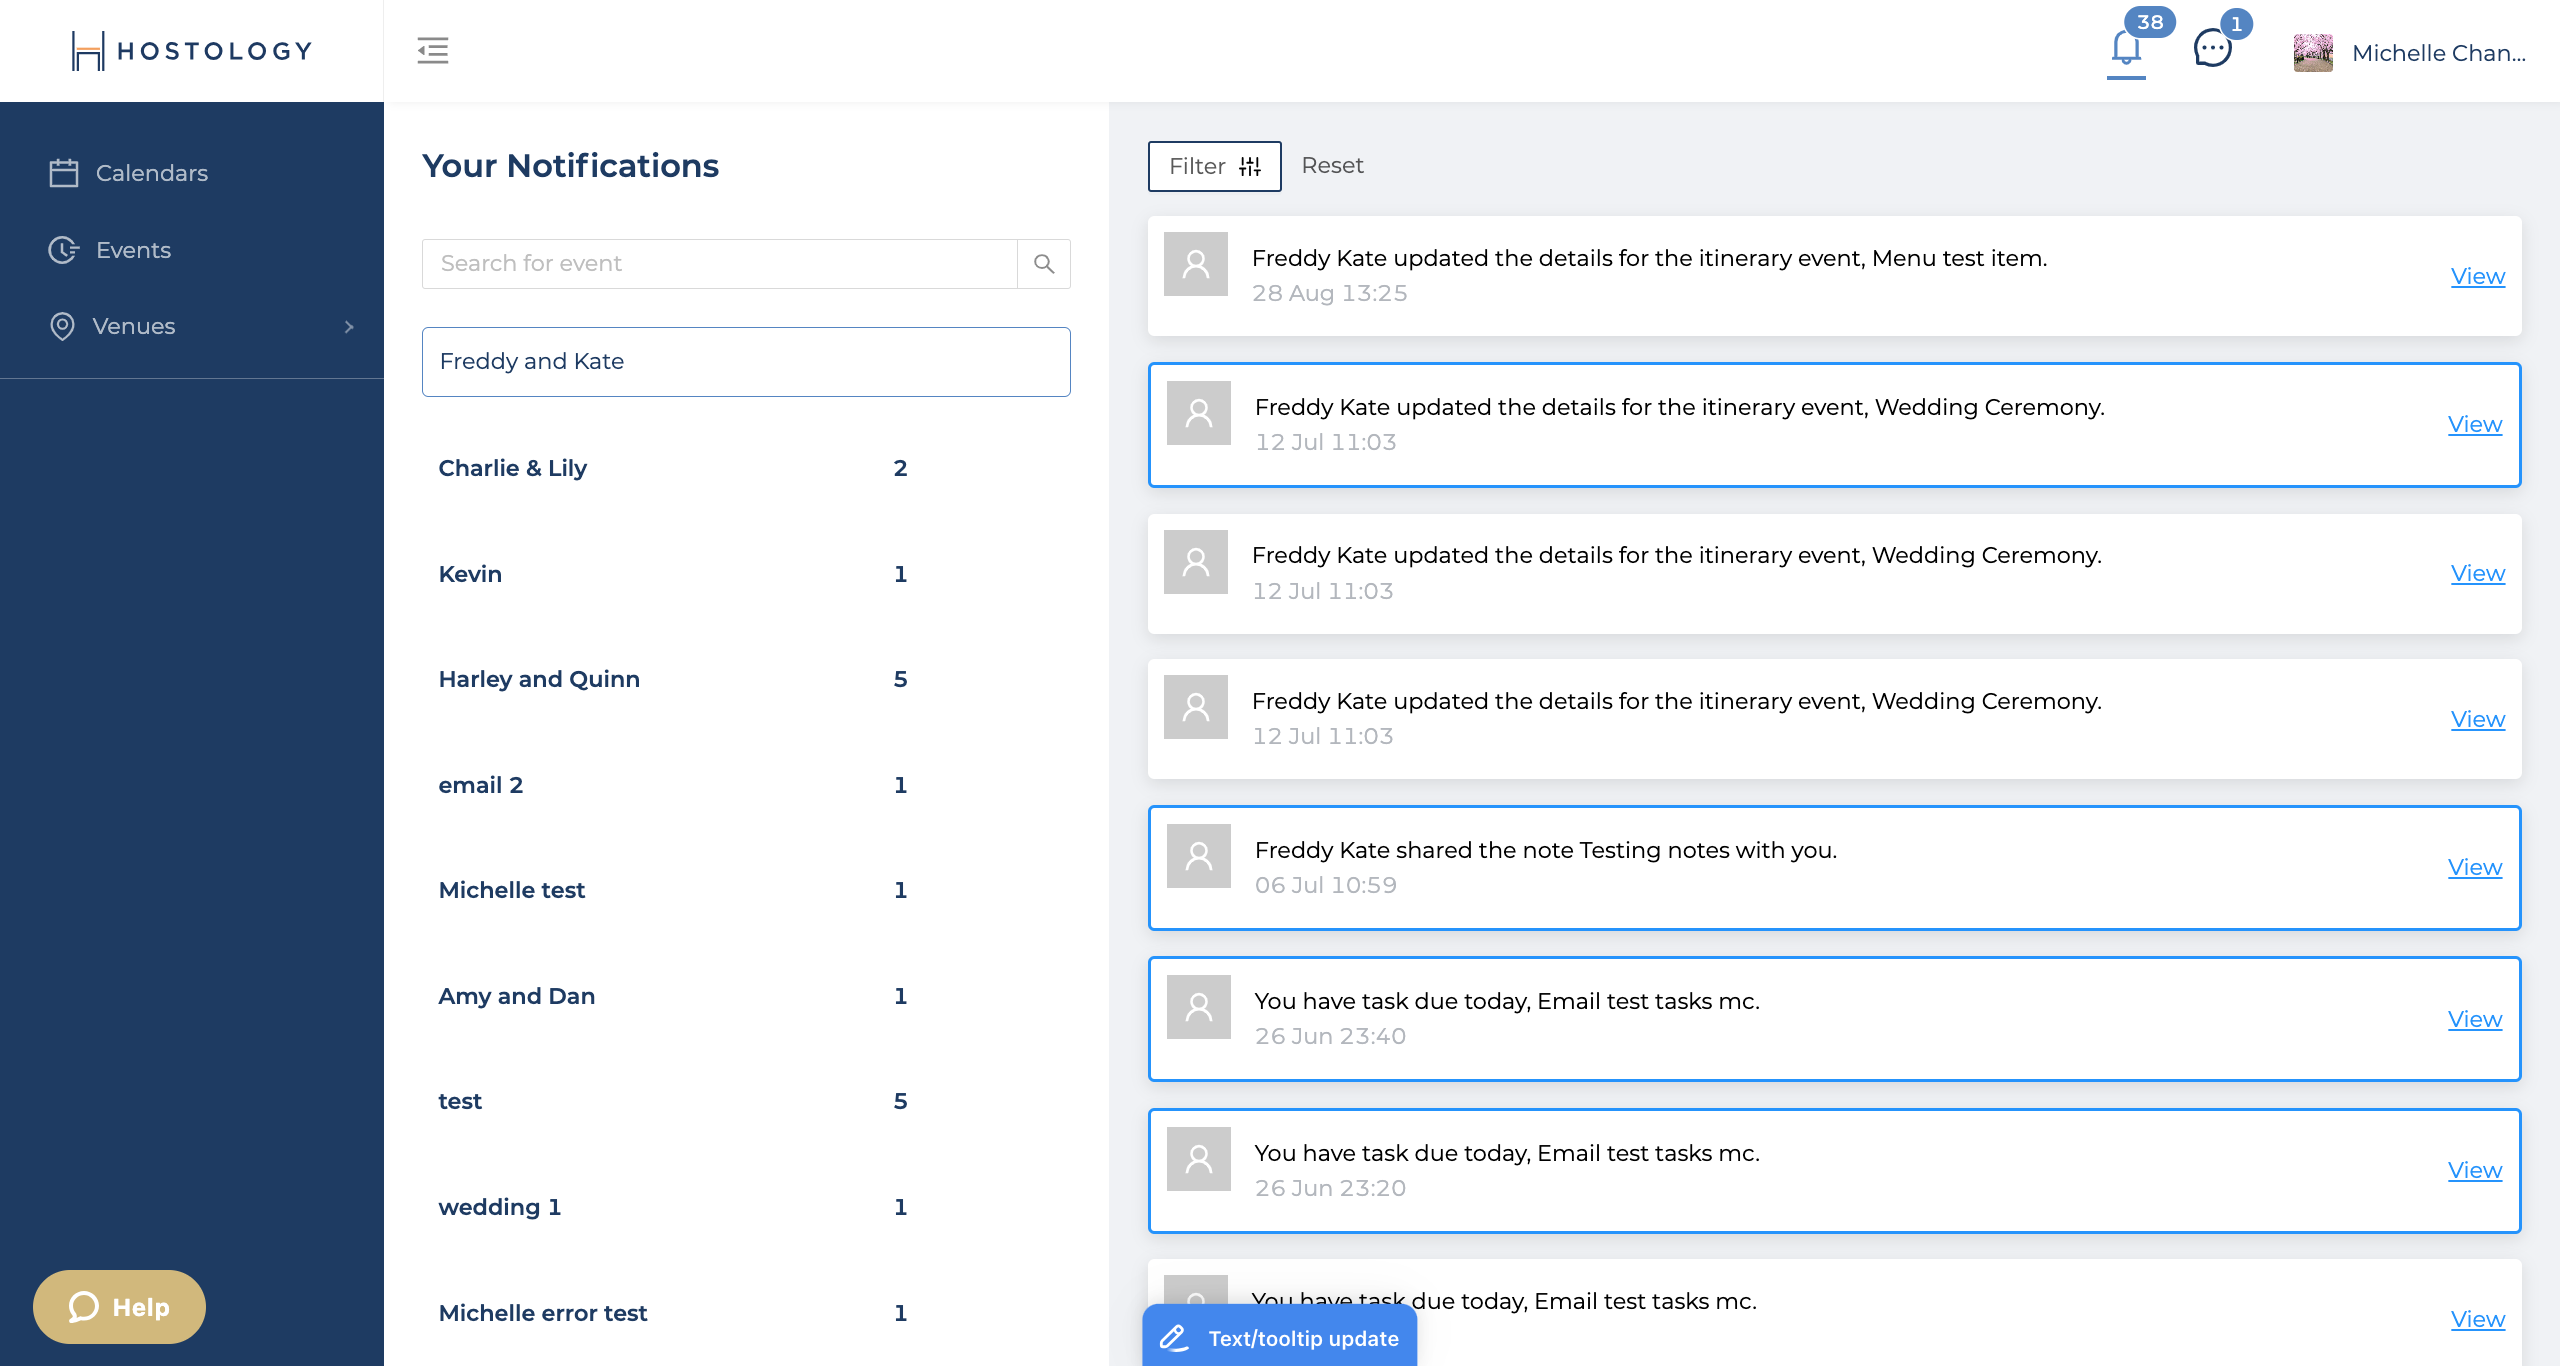Screen dimensions: 2560x1366
Task: Expand the Venues submenu chevron
Action: (x=349, y=327)
